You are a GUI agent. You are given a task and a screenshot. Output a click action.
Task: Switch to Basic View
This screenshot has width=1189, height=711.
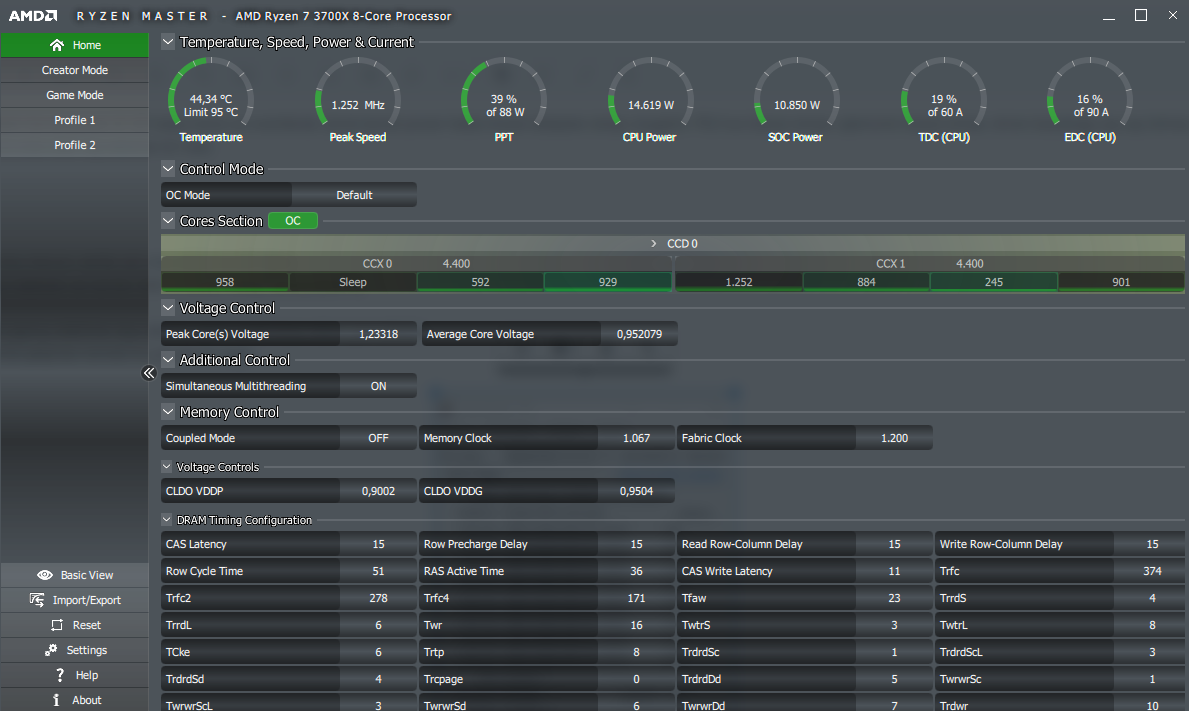[x=74, y=575]
